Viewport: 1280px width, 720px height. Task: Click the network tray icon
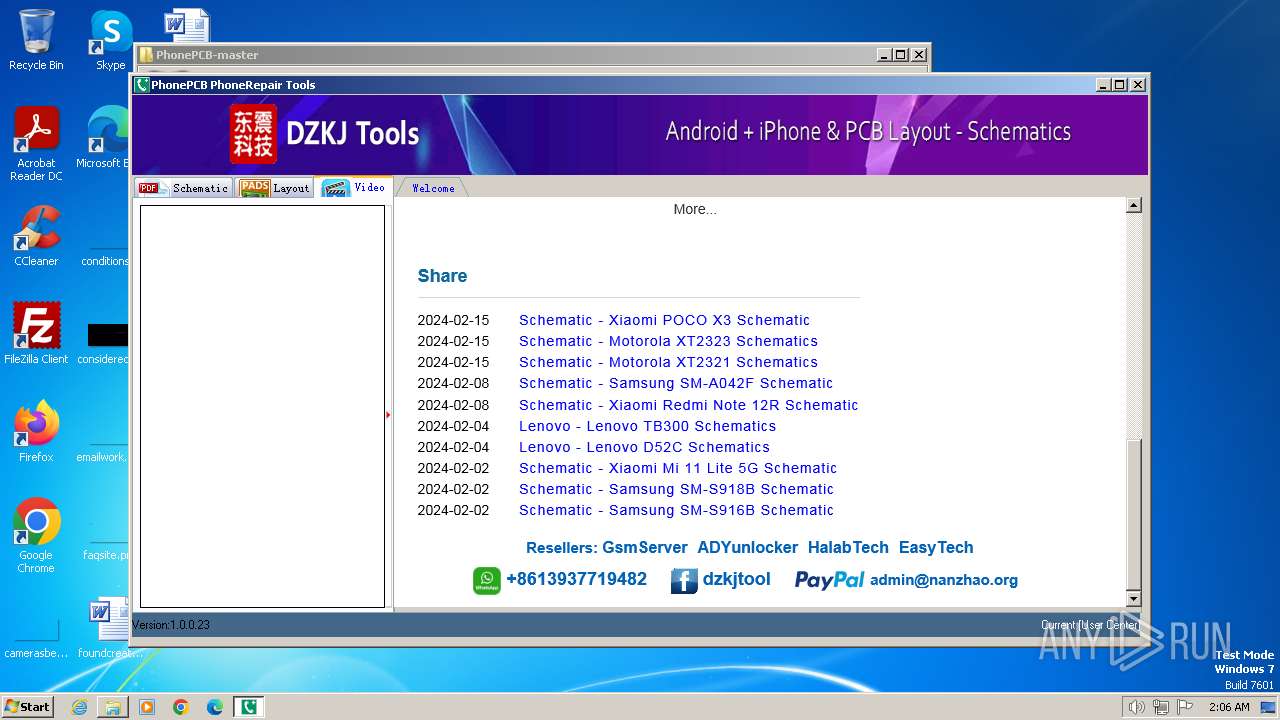(x=1161, y=707)
